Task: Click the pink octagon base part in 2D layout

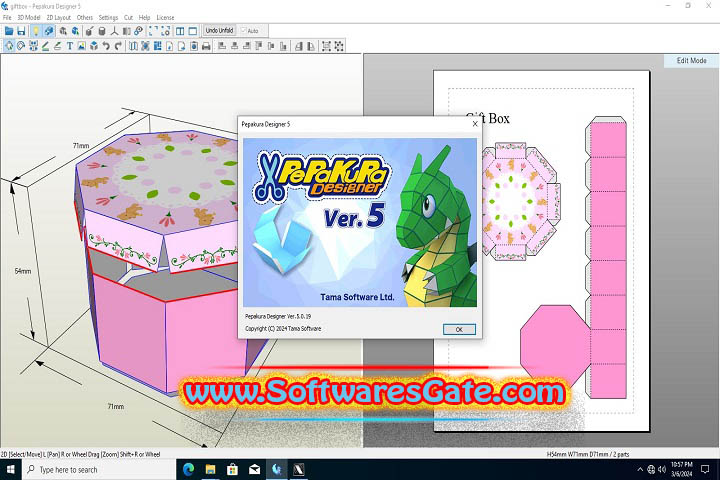Action: click(x=554, y=343)
